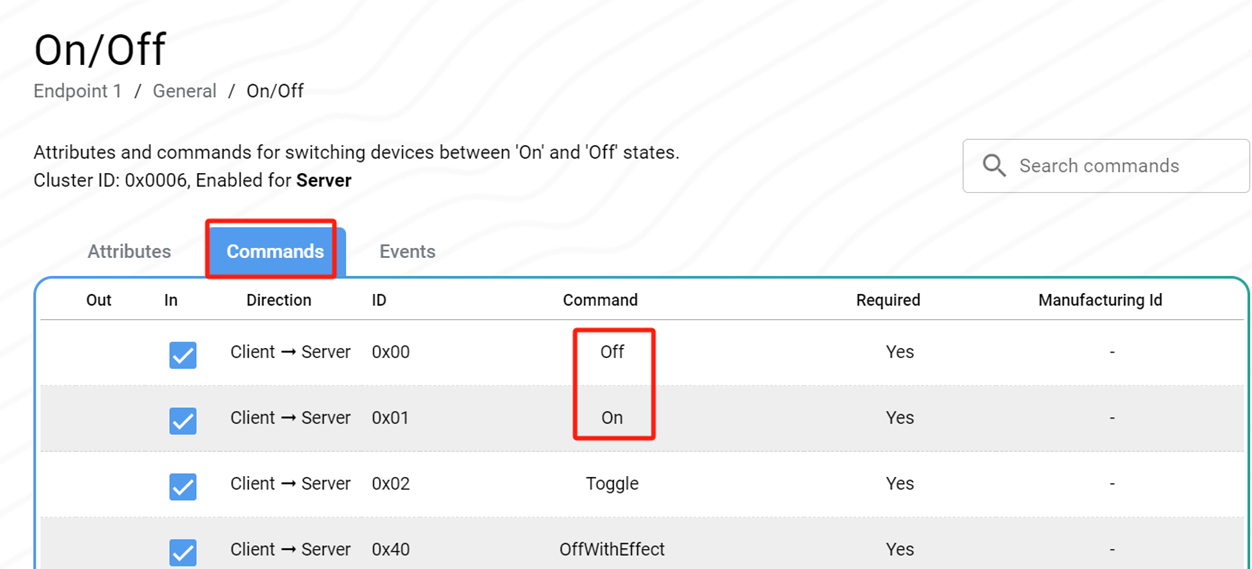The width and height of the screenshot is (1252, 569).
Task: Click the ID column header
Action: click(x=379, y=300)
